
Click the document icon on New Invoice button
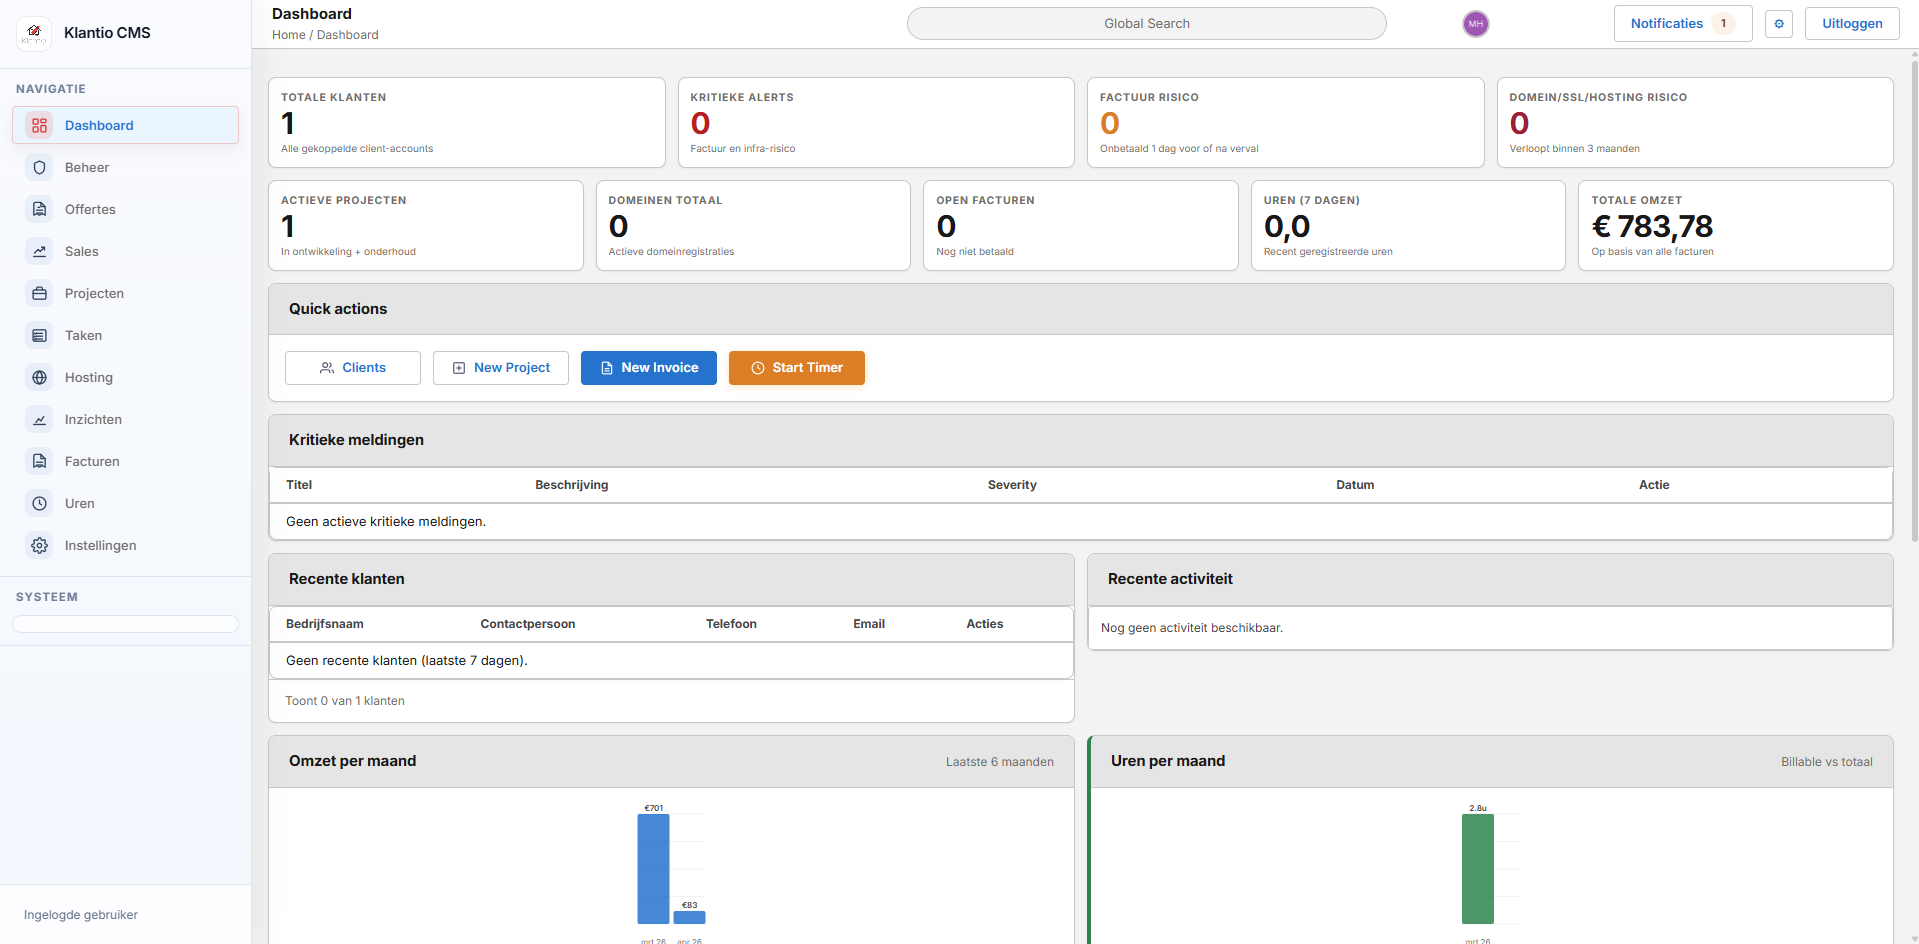point(607,368)
